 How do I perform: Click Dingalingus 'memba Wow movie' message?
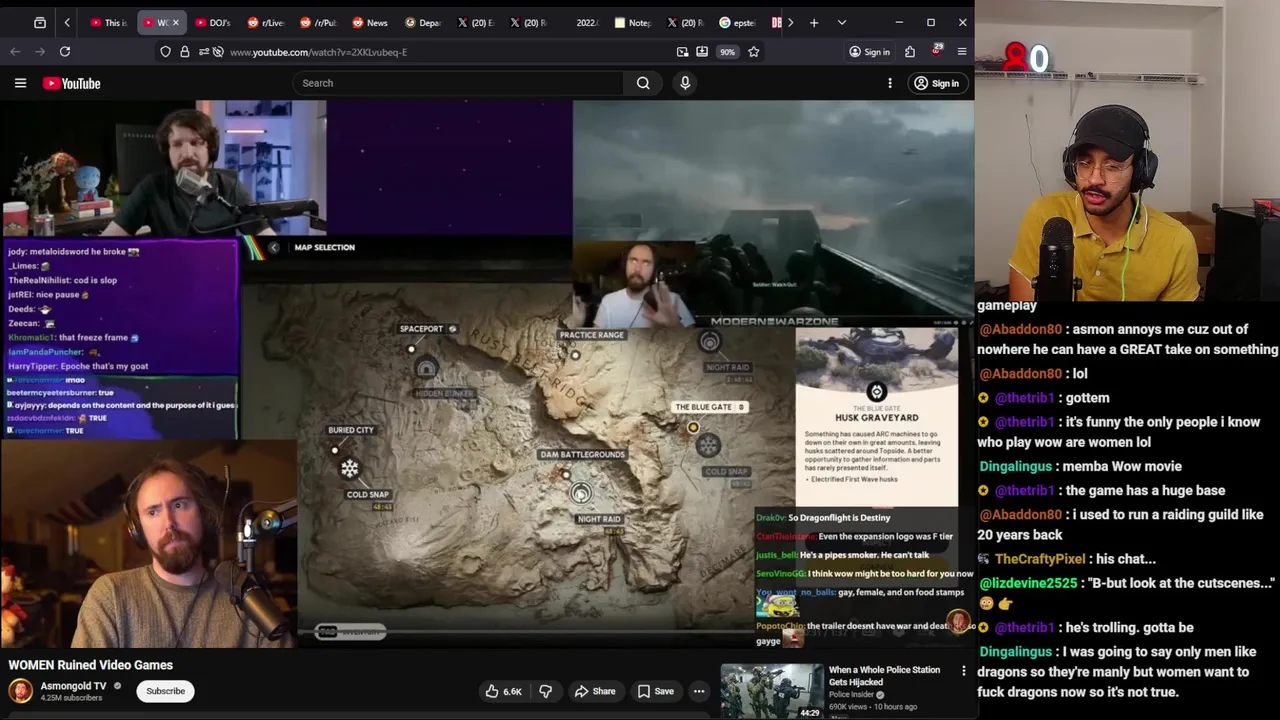point(1080,466)
